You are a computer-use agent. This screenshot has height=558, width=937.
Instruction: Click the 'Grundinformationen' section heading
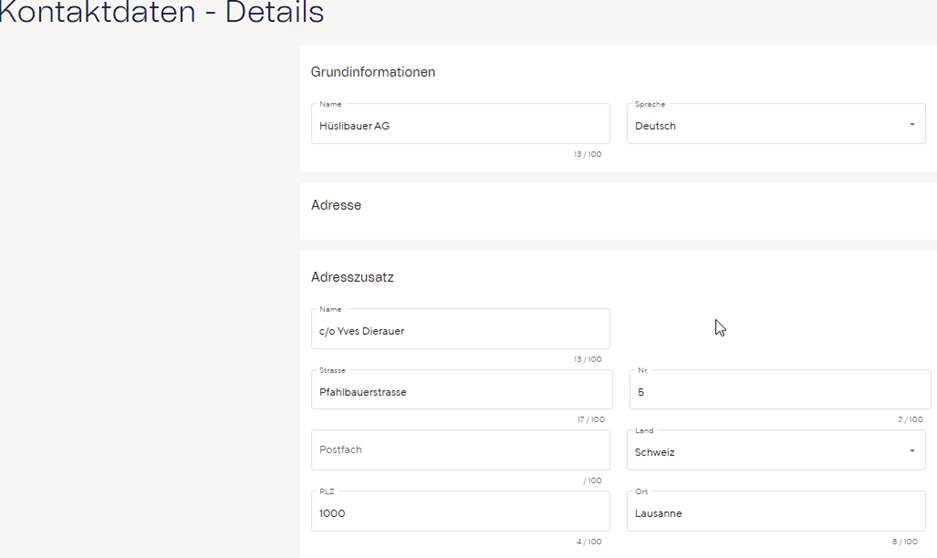[373, 72]
